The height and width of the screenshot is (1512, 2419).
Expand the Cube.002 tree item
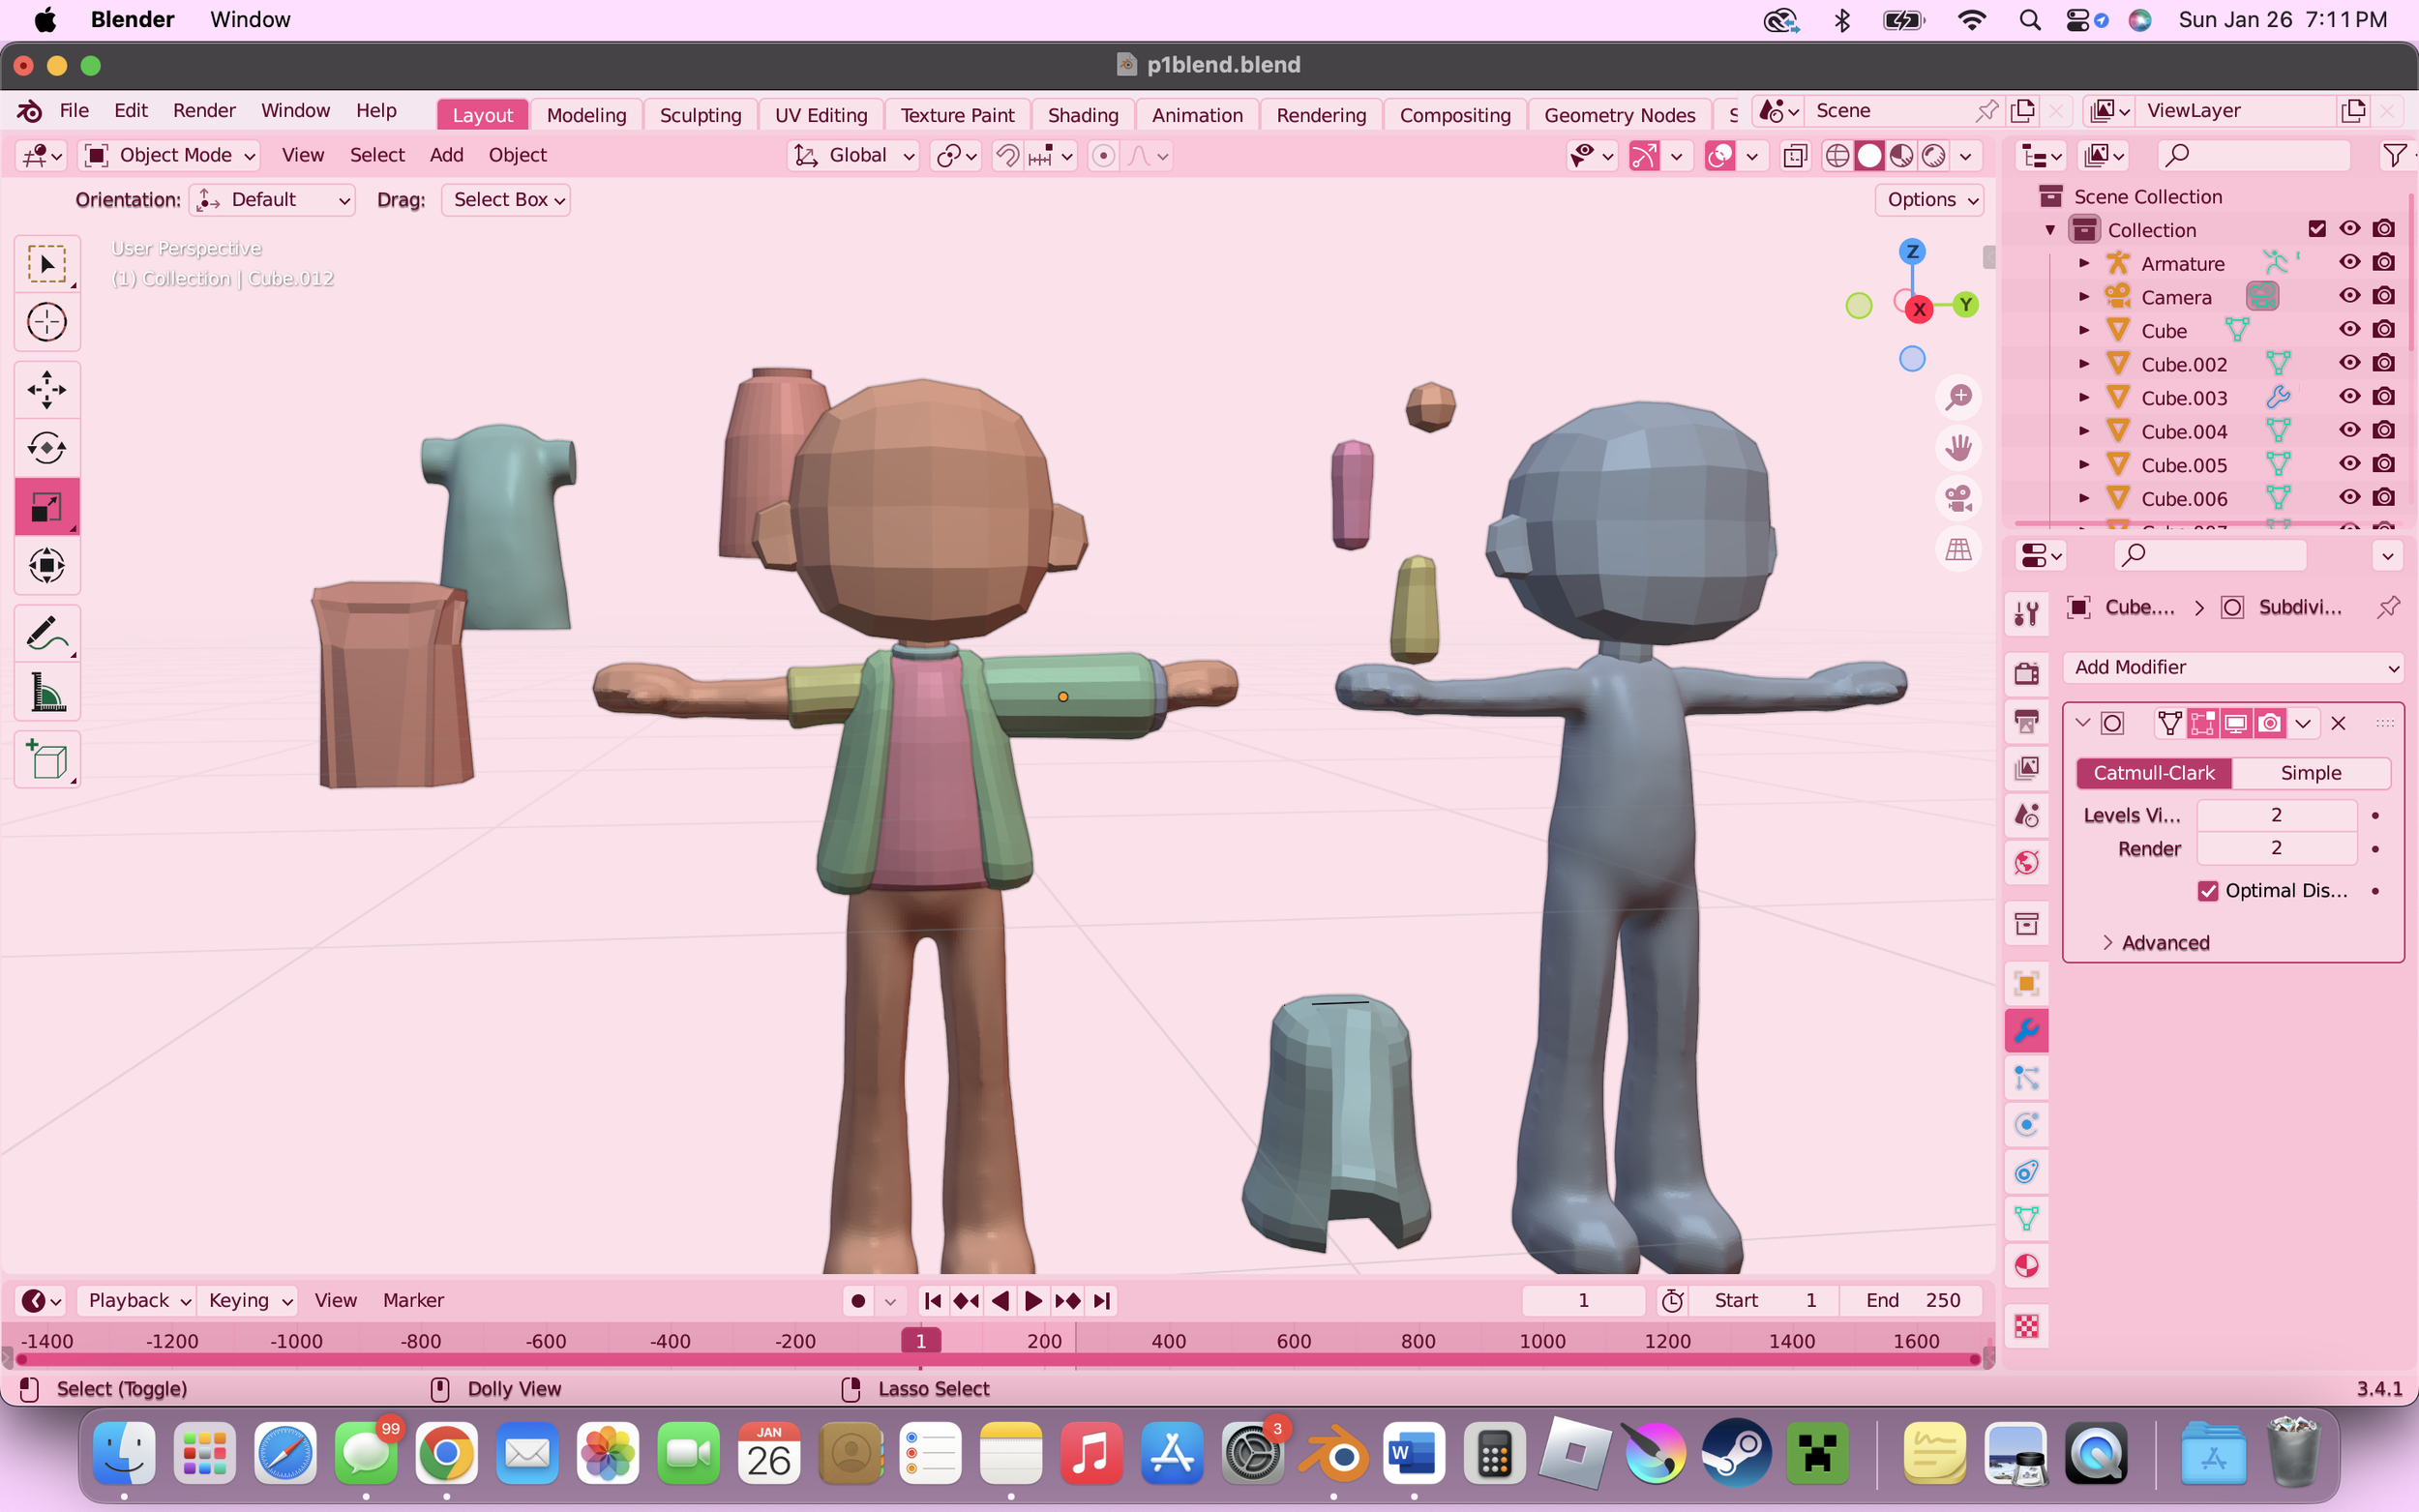click(x=2084, y=364)
